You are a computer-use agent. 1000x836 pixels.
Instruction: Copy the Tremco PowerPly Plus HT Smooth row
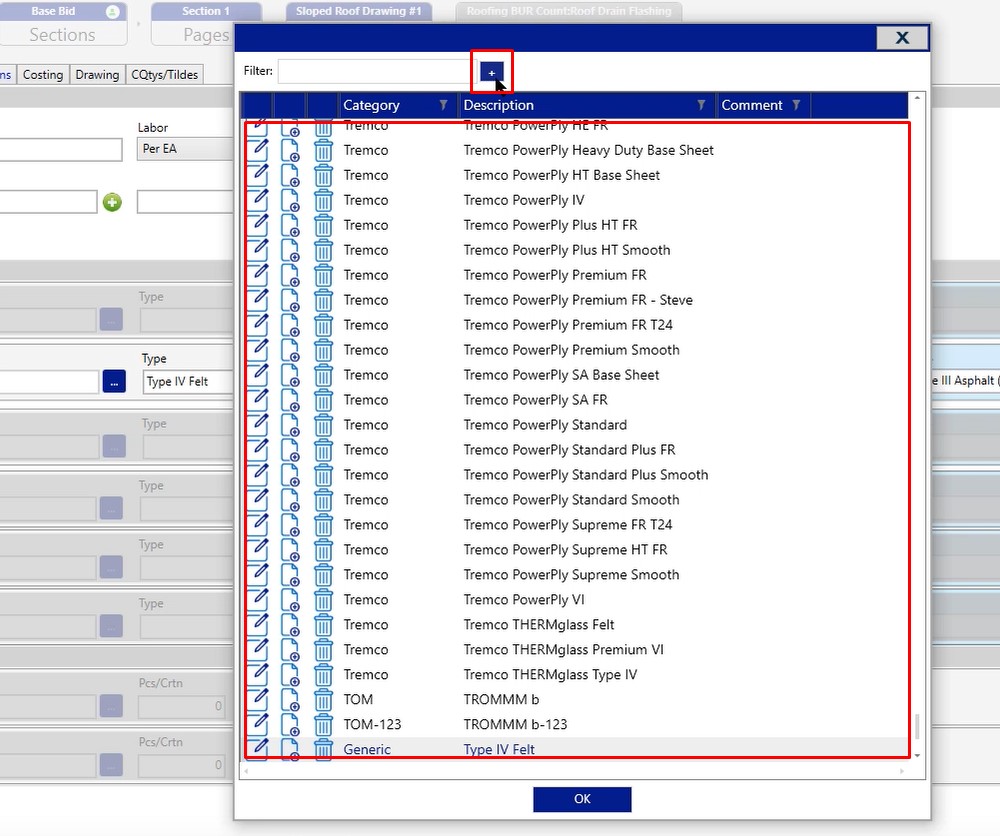(x=290, y=251)
